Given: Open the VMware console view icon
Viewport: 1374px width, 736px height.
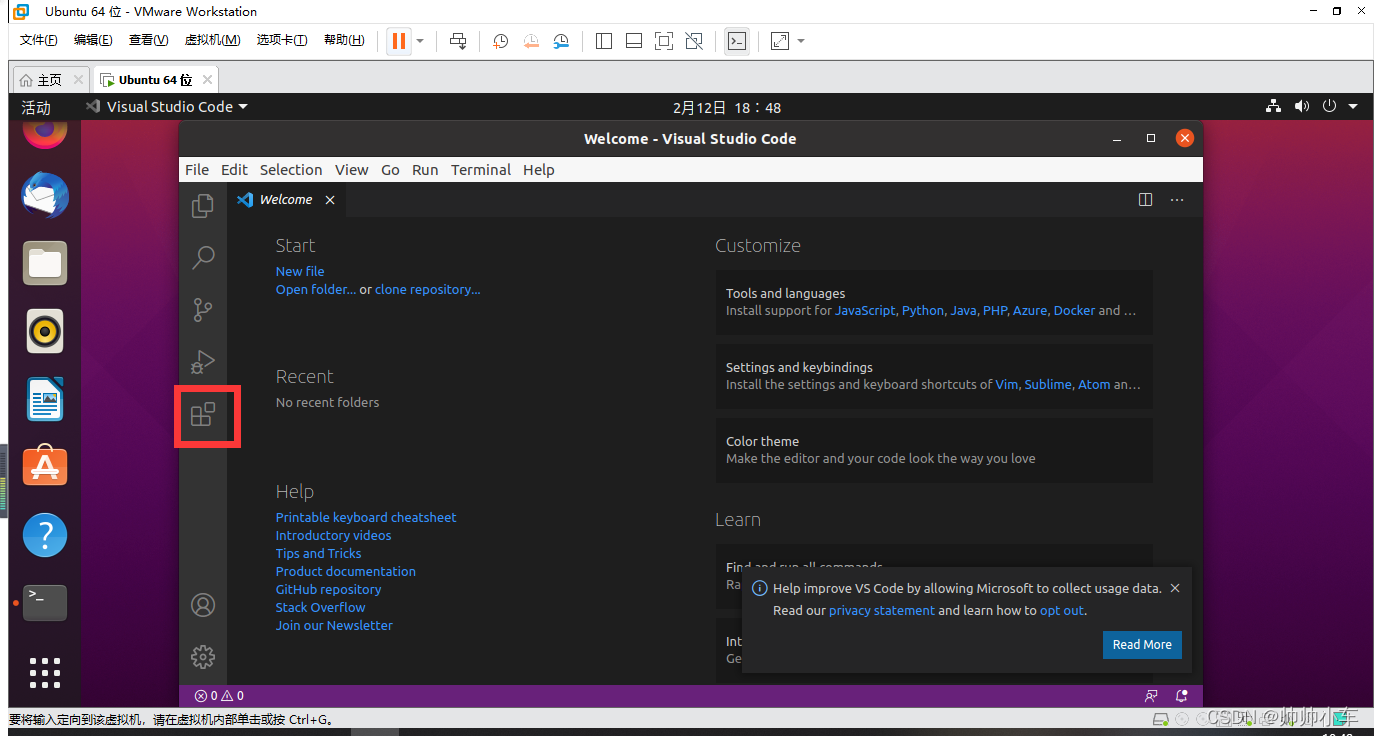Looking at the screenshot, I should [x=737, y=41].
